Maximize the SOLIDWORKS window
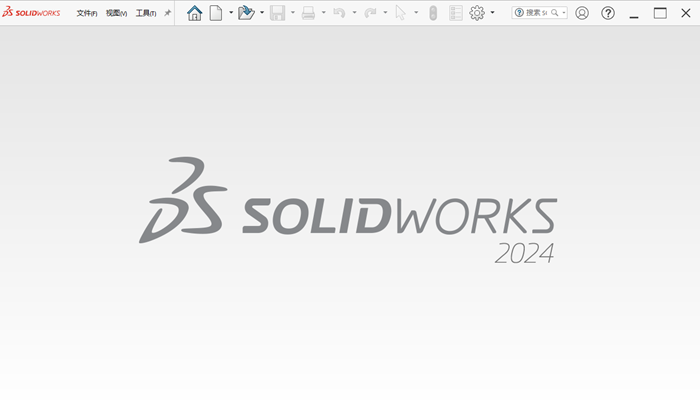Image resolution: width=700 pixels, height=400 pixels. click(660, 13)
